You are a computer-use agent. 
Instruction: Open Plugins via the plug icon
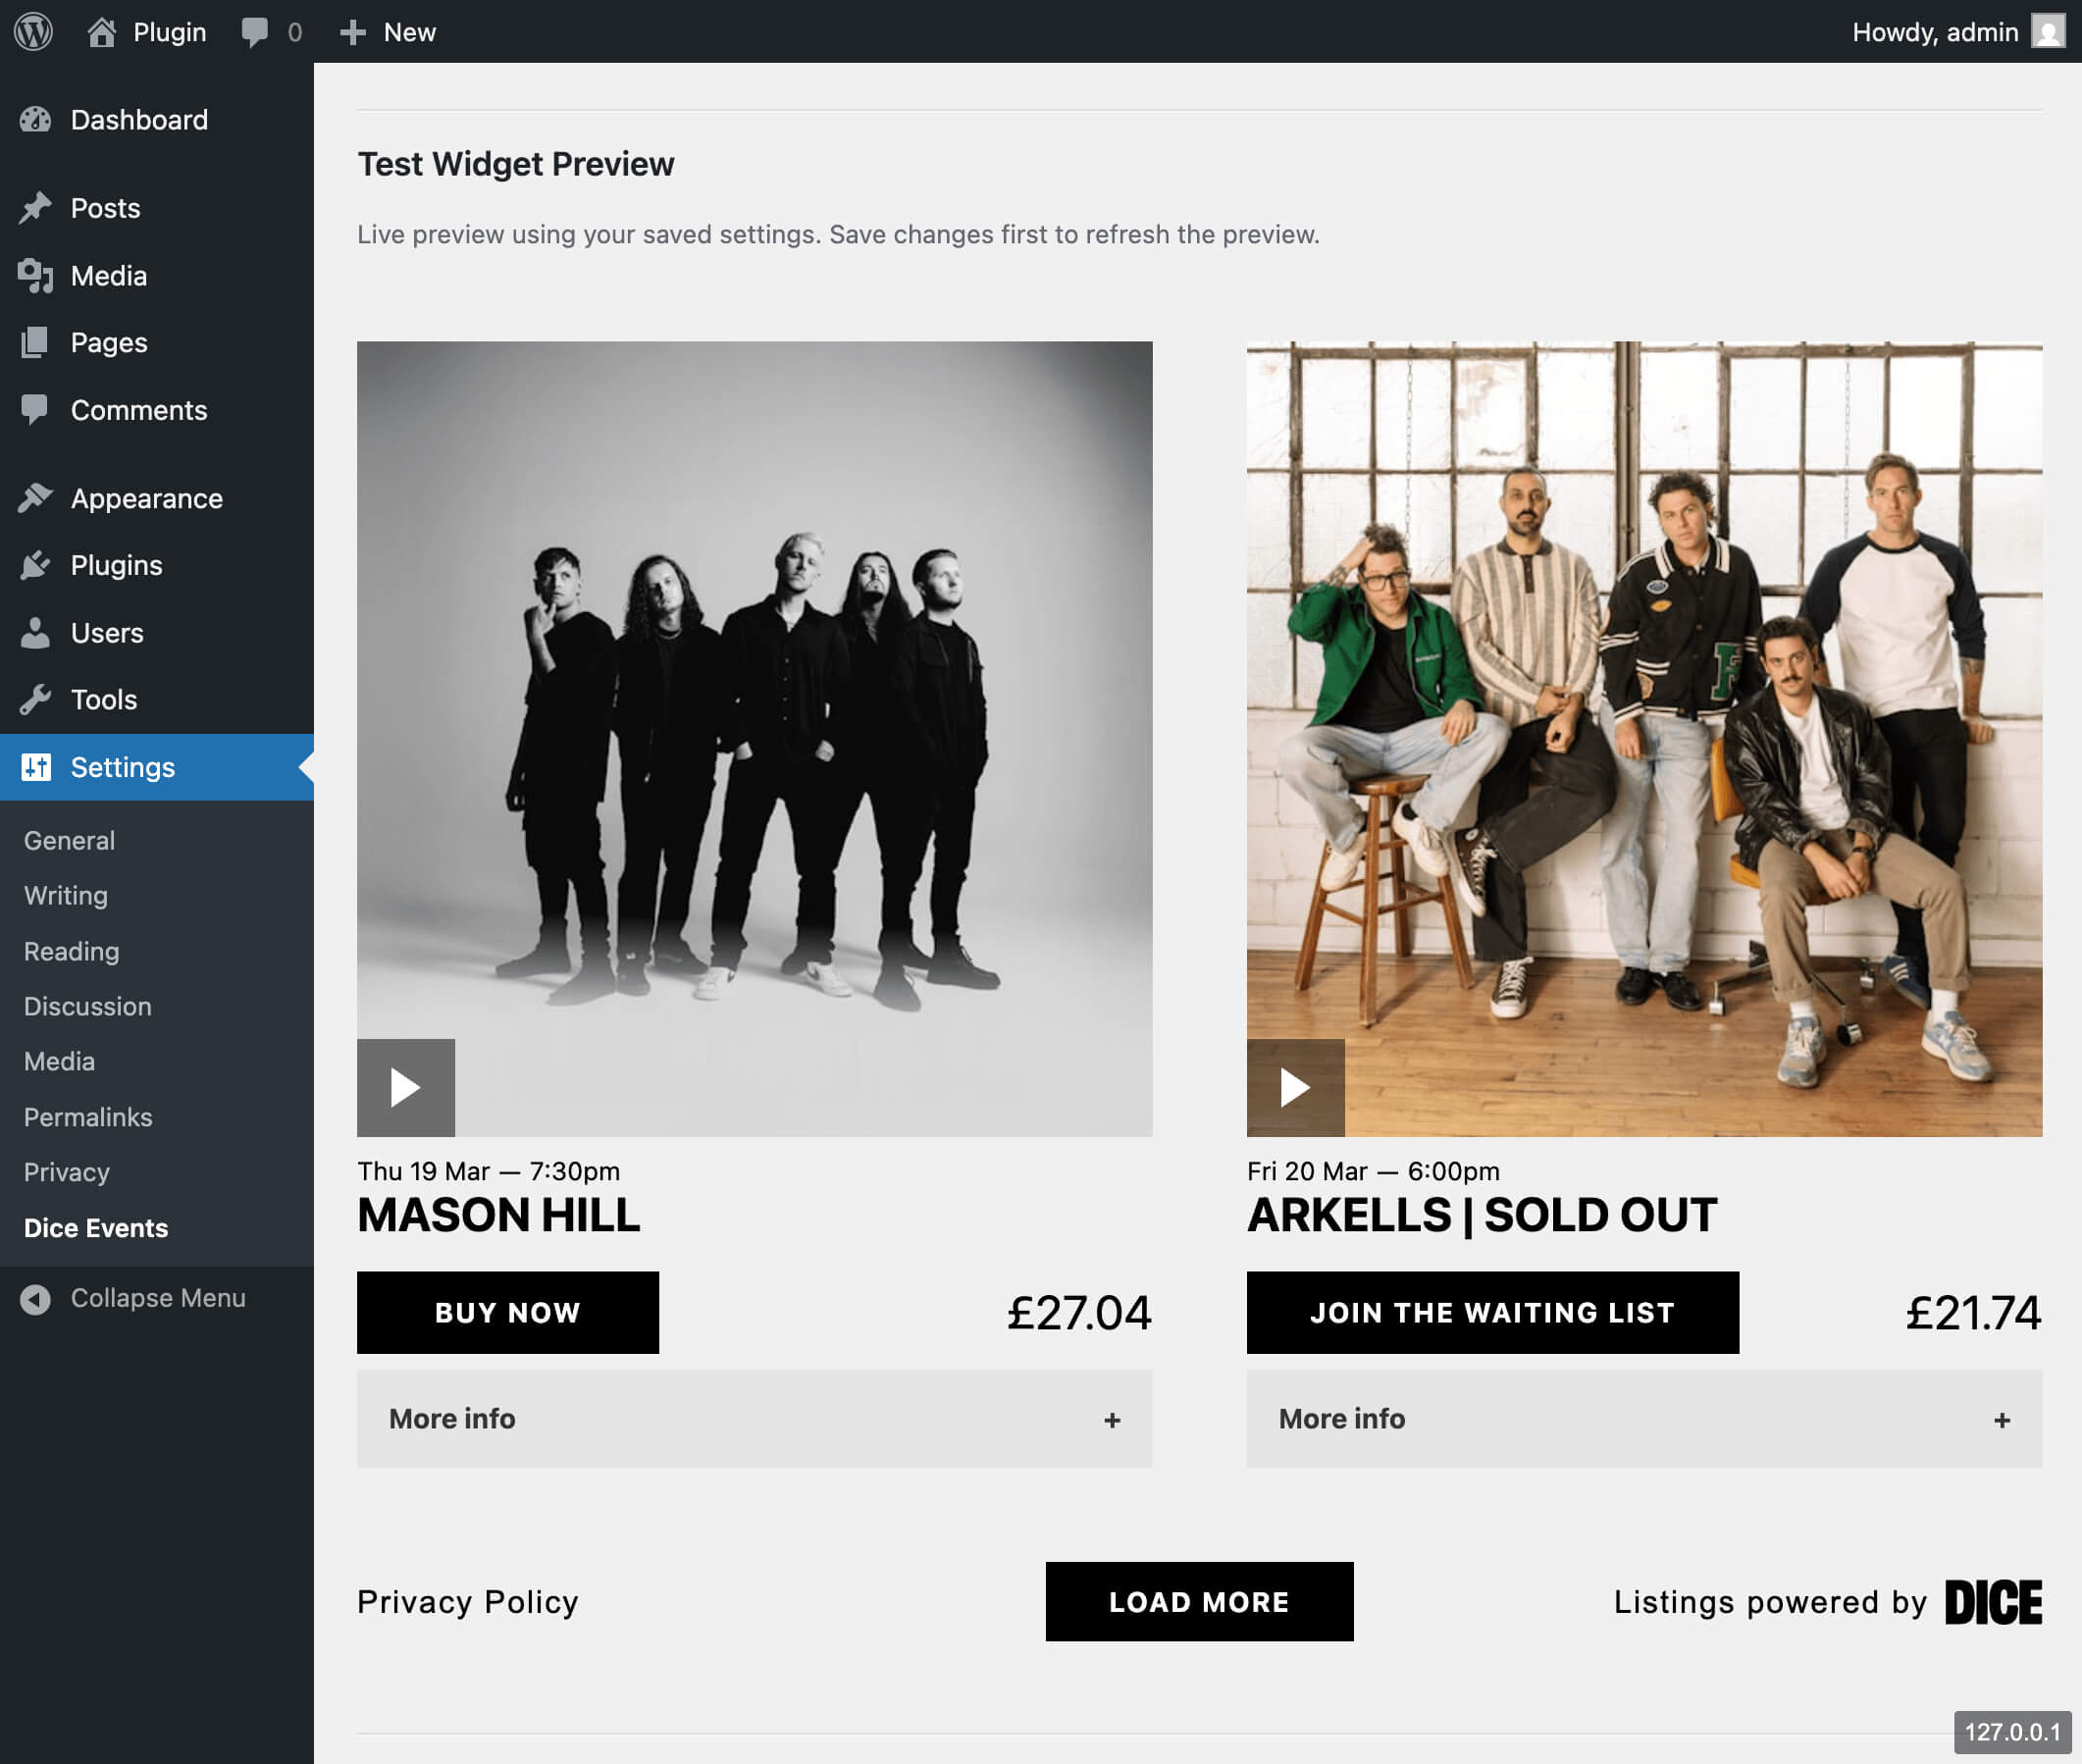pyautogui.click(x=36, y=565)
